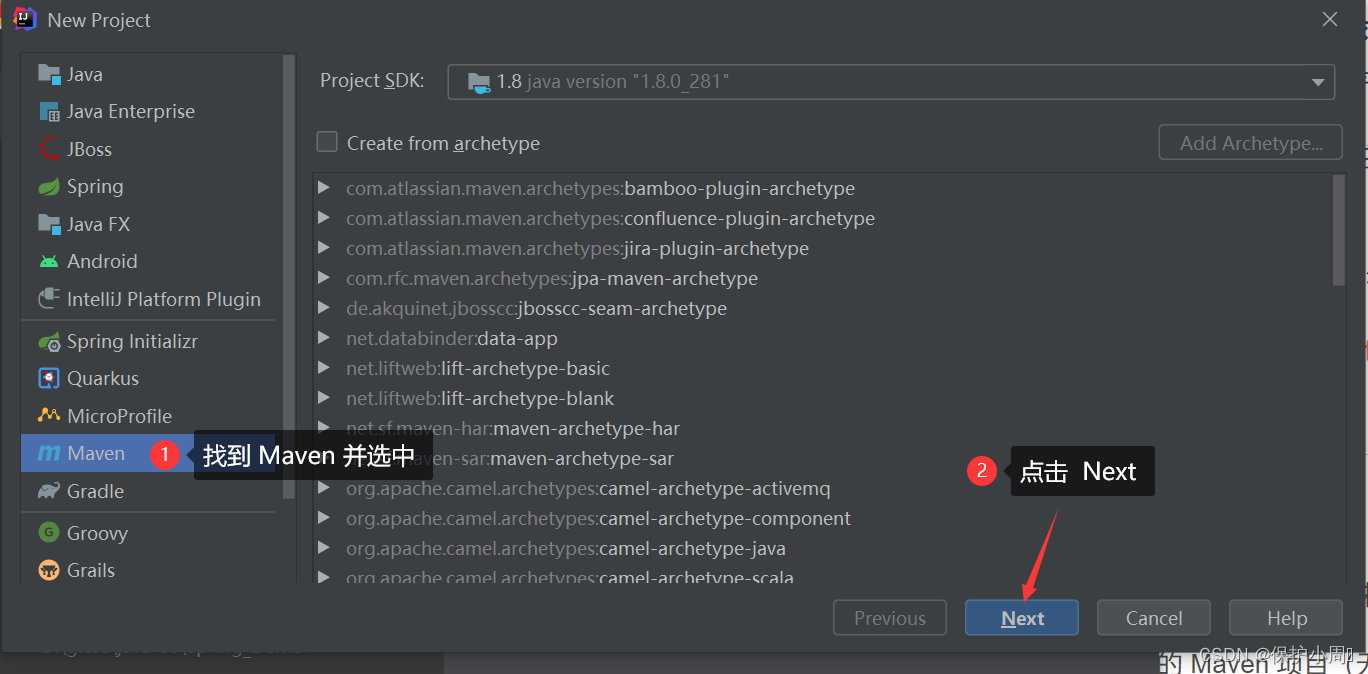Choose the Quarkus icon
1368x674 pixels.
tap(49, 378)
